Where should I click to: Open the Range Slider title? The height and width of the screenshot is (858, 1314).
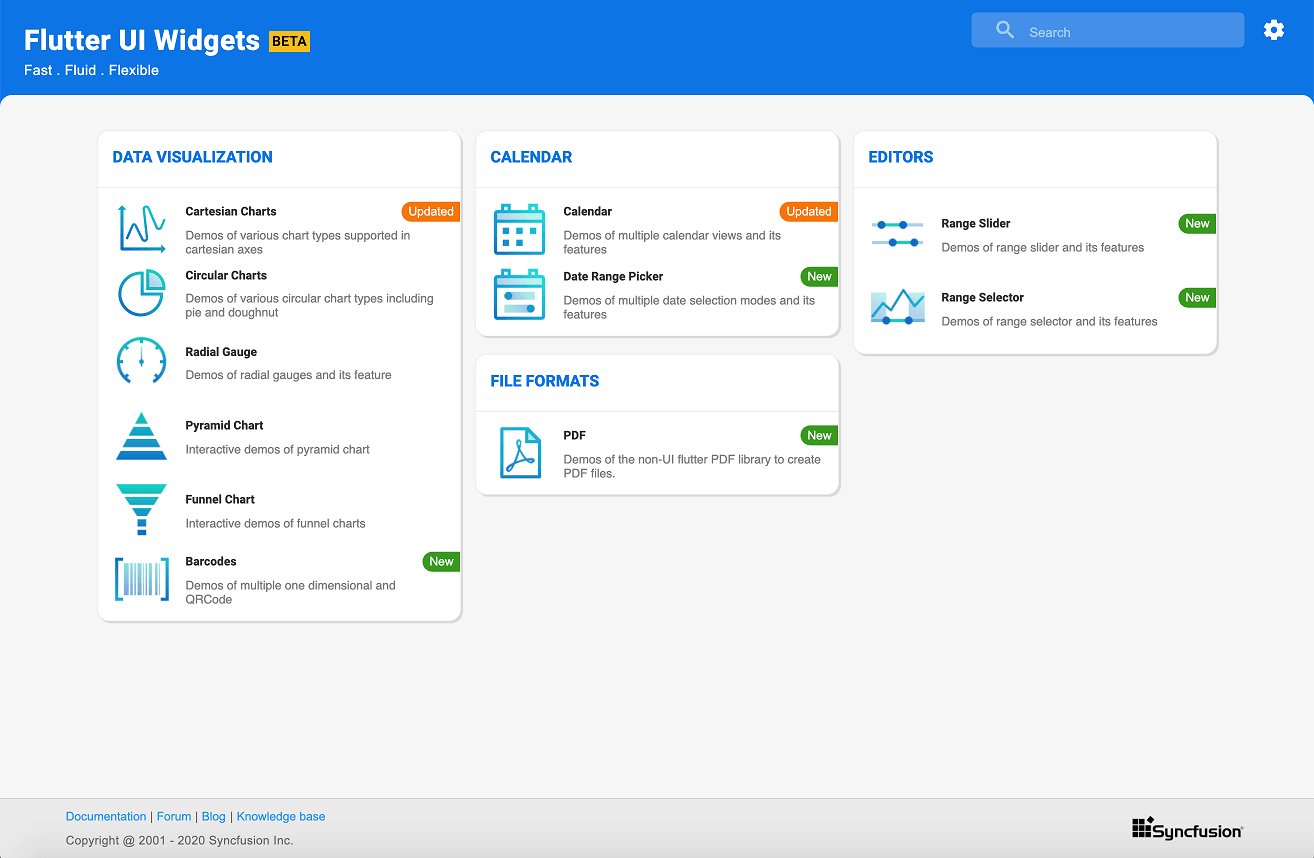[x=976, y=224]
